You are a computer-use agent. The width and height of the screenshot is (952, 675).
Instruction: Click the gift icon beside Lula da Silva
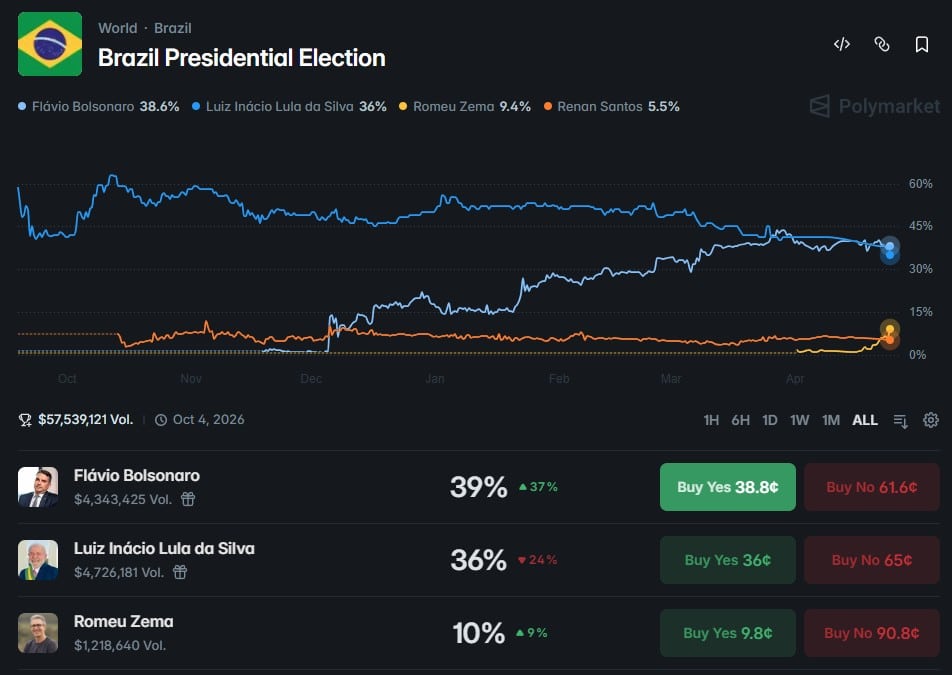coord(180,572)
